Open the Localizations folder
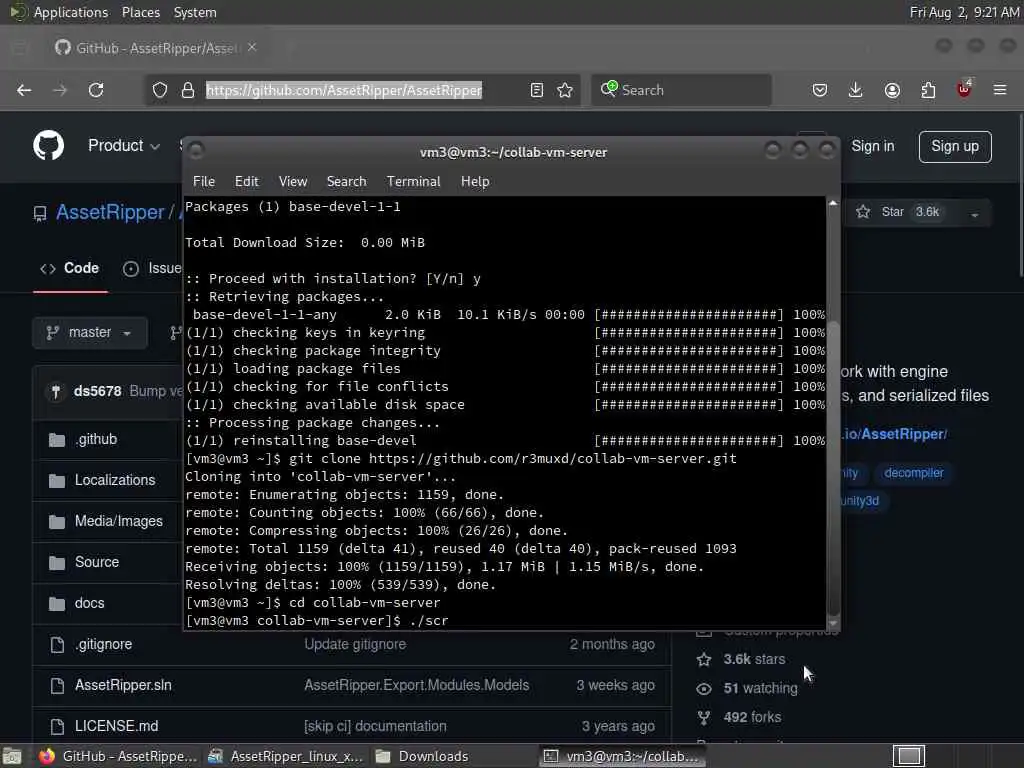1024x768 pixels. pos(115,480)
